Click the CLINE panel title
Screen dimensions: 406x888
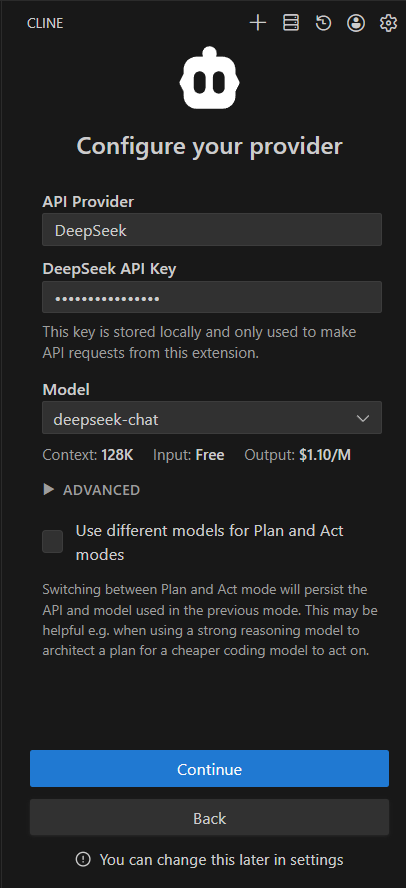[x=45, y=24]
